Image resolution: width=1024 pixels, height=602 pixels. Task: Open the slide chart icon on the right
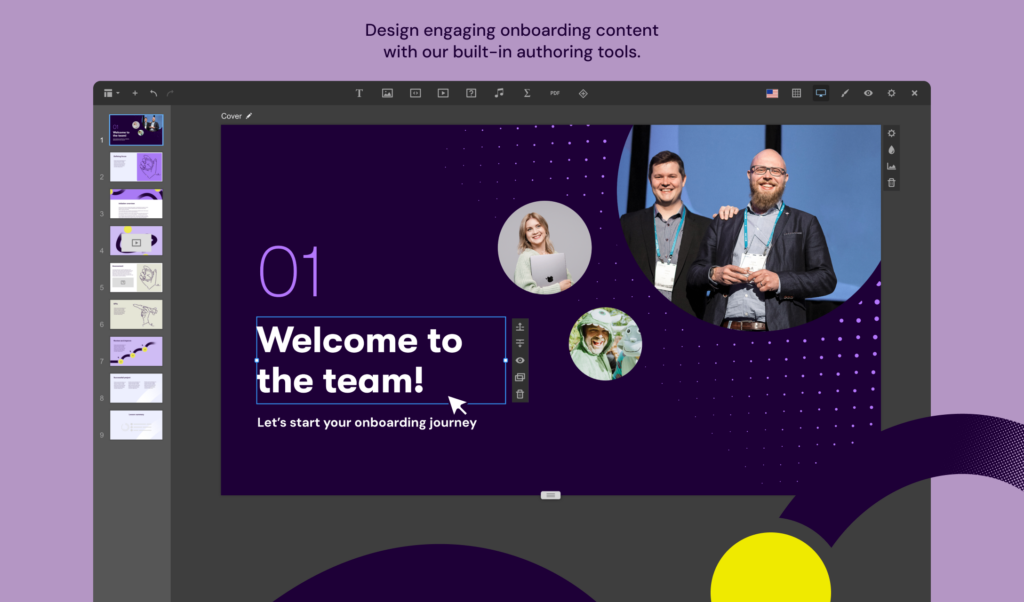[891, 166]
